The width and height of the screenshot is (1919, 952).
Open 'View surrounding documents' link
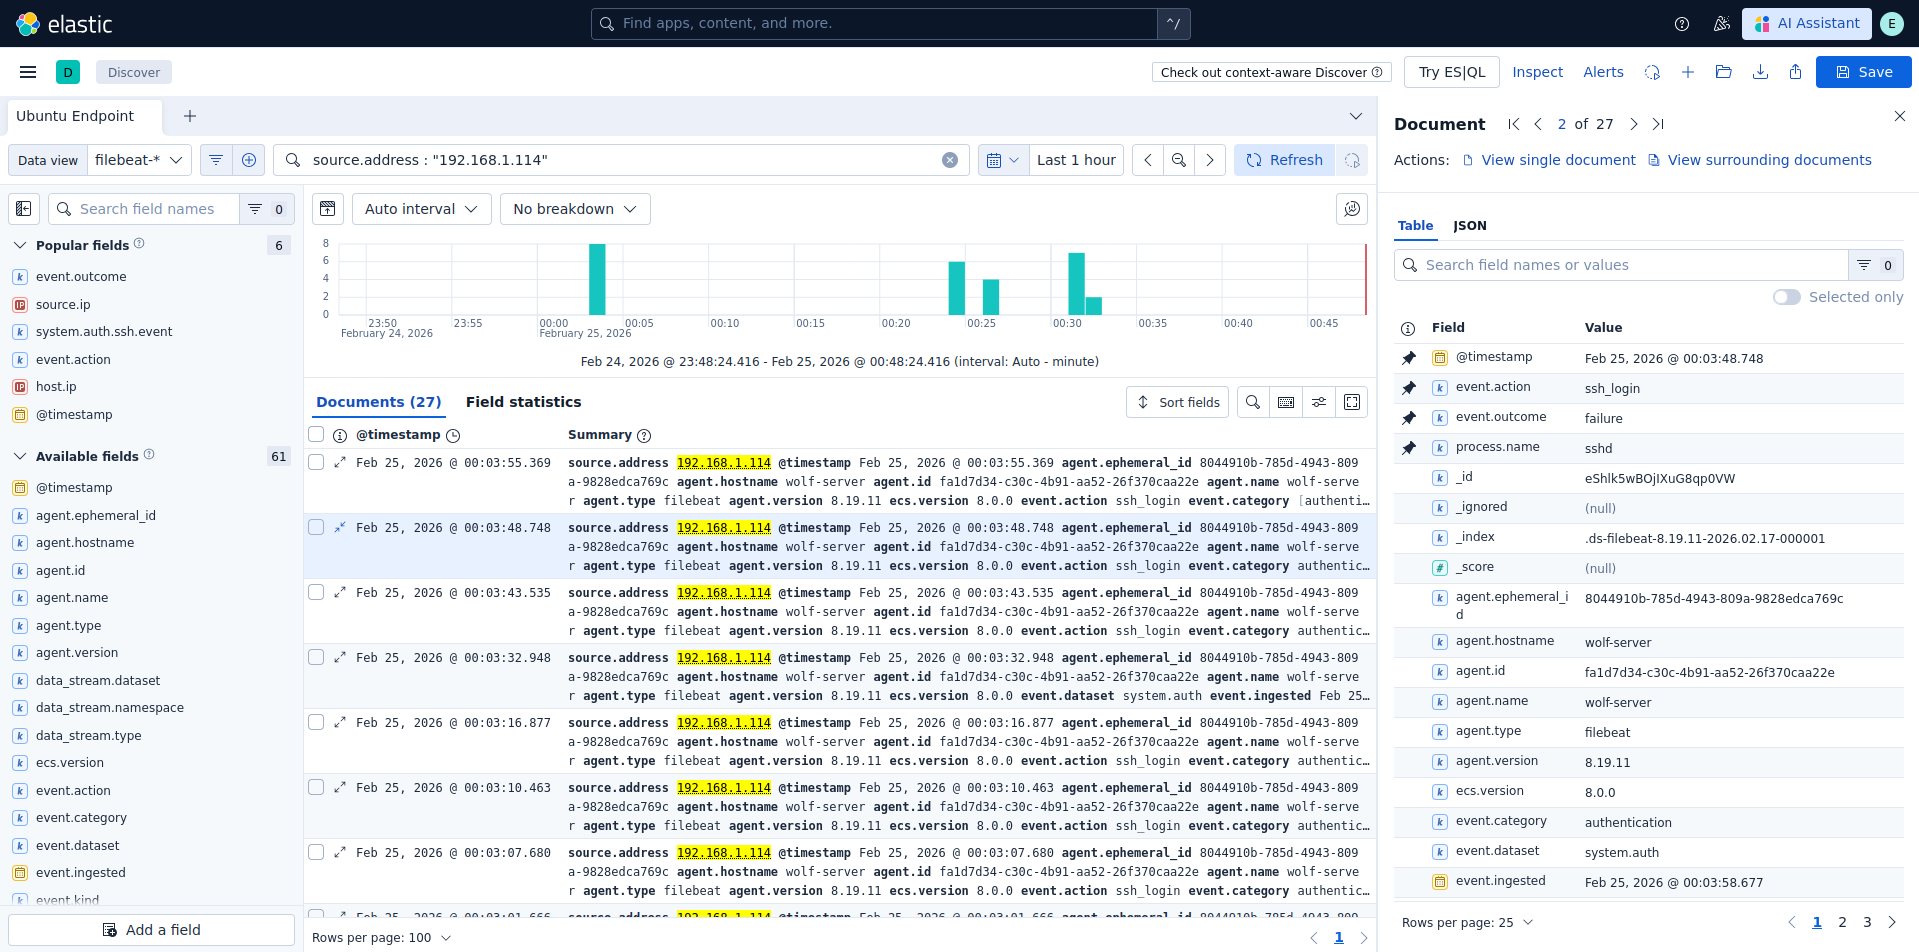pyautogui.click(x=1768, y=160)
